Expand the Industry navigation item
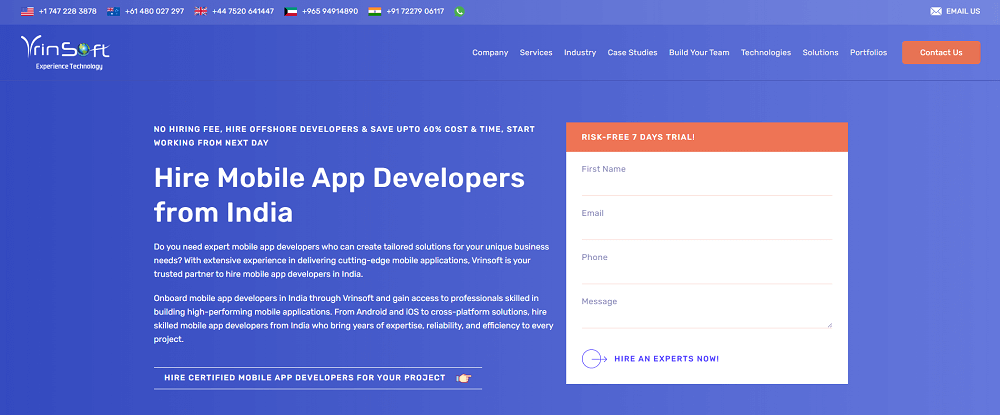 click(x=580, y=53)
